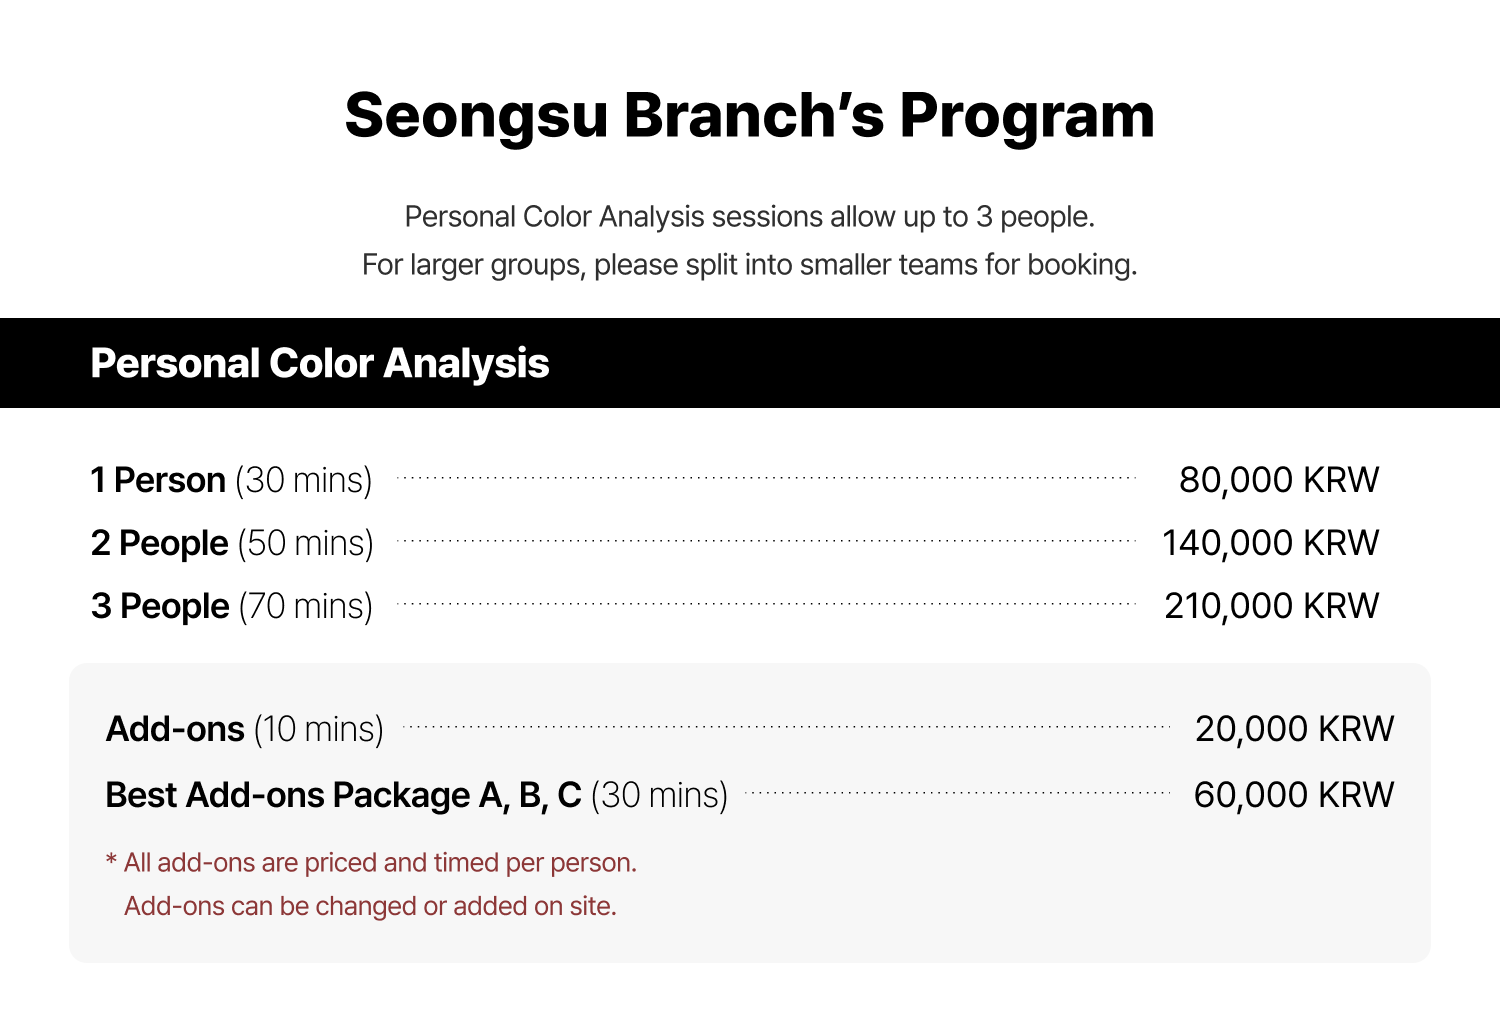Click "Add-ons can be changed or added on site"
The width and height of the screenshot is (1500, 1034).
point(370,906)
